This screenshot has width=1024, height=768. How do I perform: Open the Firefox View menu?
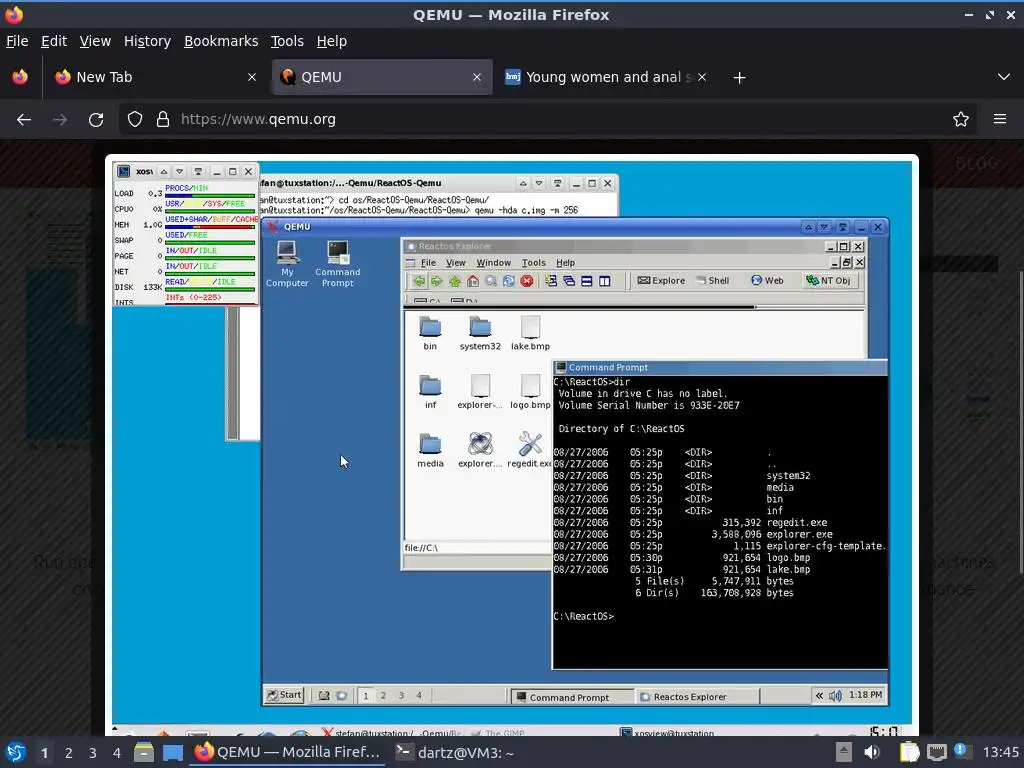point(95,41)
